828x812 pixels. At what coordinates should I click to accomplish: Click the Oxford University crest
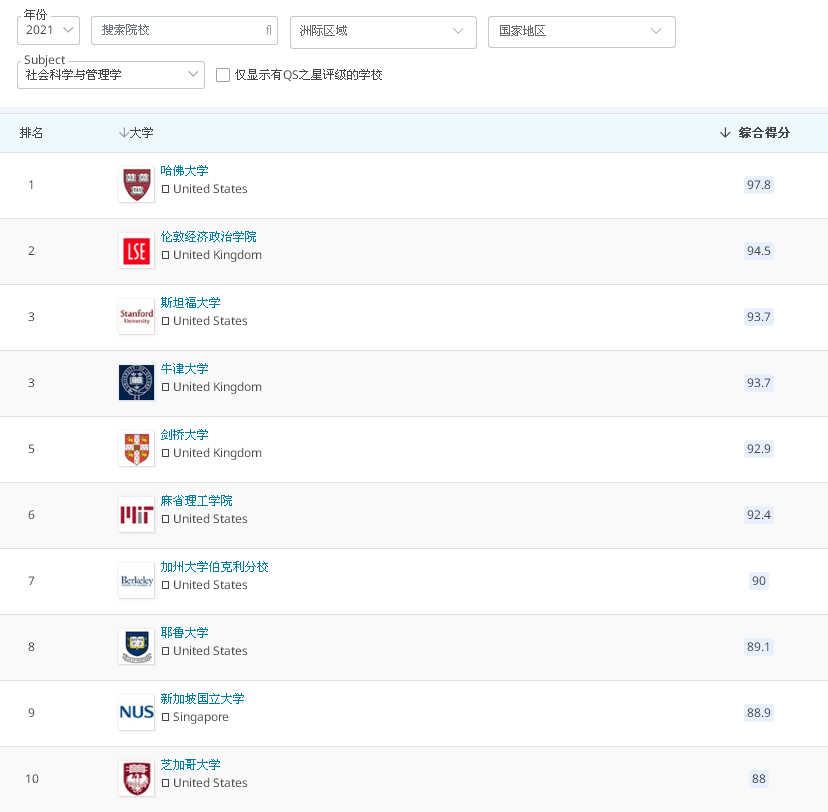click(136, 383)
